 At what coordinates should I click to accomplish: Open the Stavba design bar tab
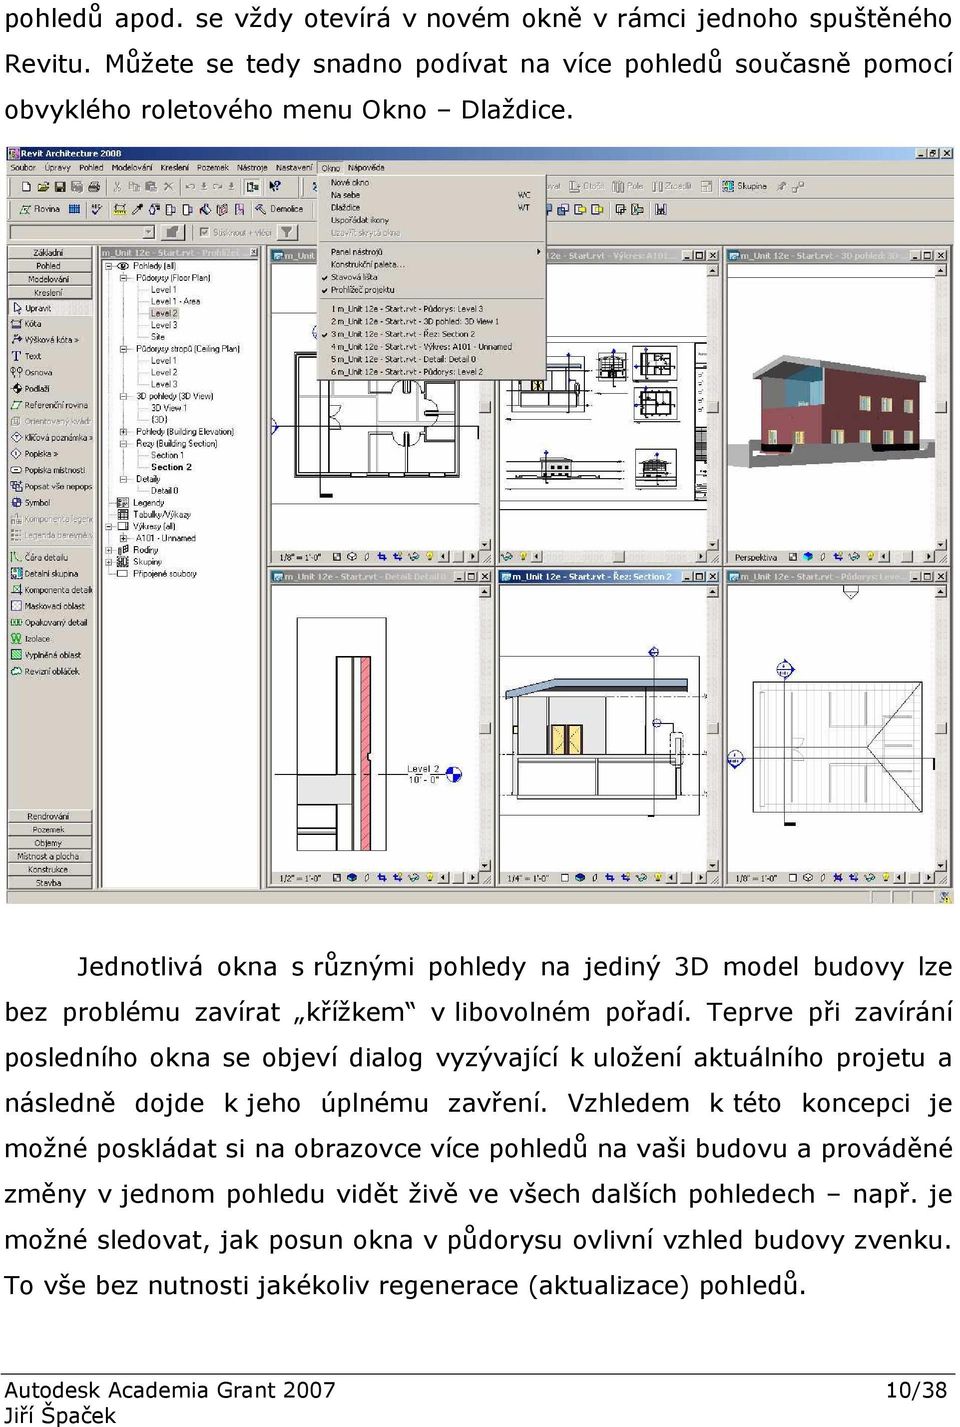[49, 883]
